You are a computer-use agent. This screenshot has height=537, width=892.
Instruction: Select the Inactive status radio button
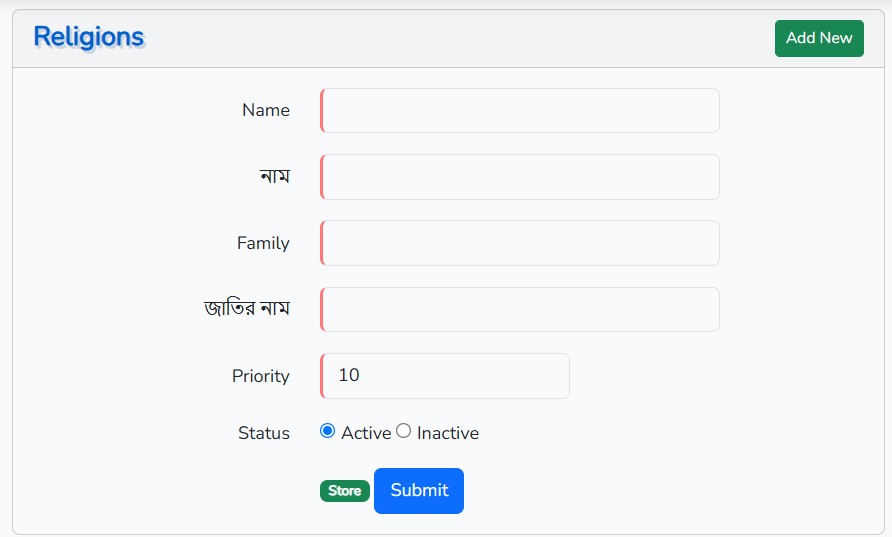click(x=404, y=431)
